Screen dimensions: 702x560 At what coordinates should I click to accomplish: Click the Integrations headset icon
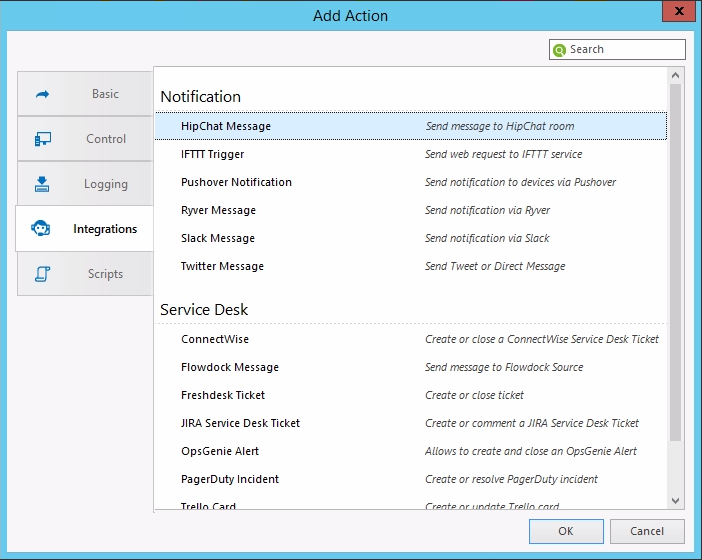point(41,229)
